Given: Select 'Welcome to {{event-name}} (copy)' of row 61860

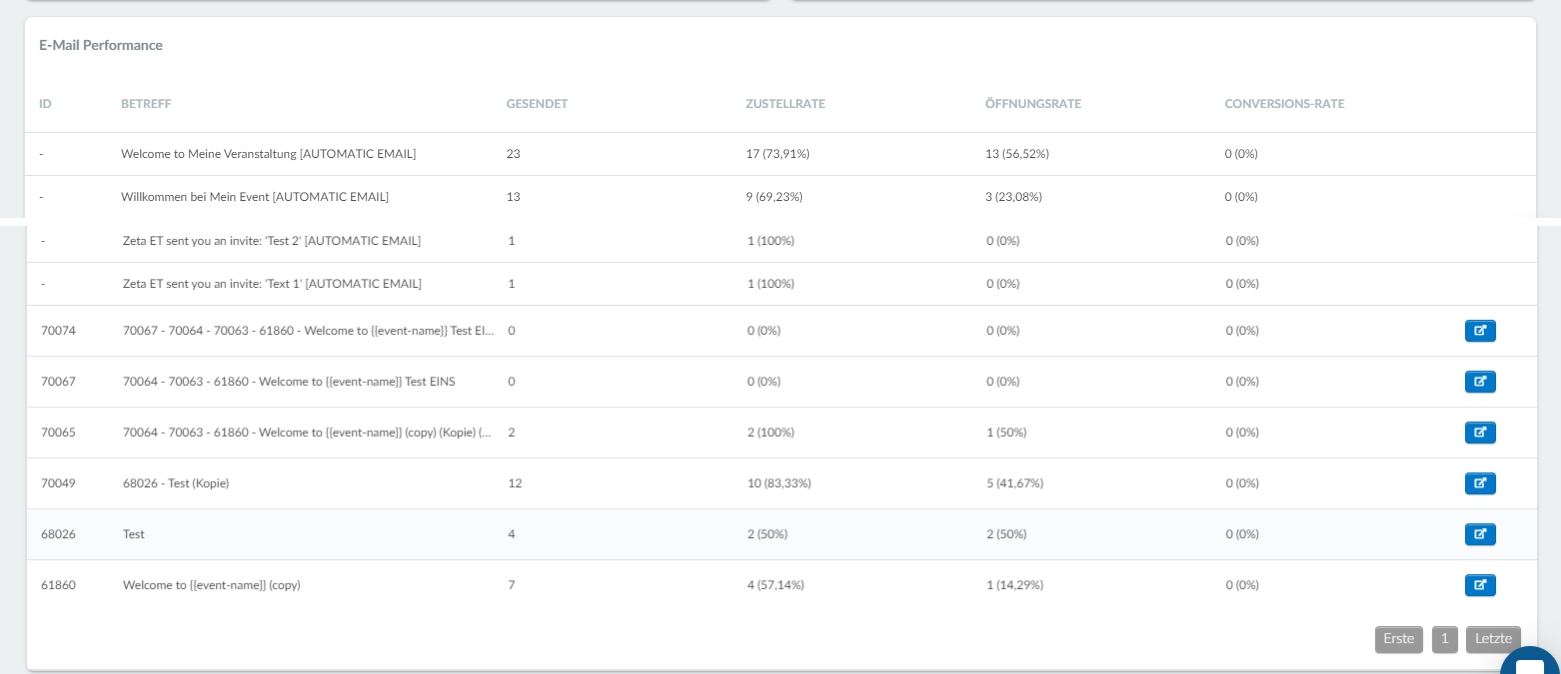Looking at the screenshot, I should [x=212, y=585].
